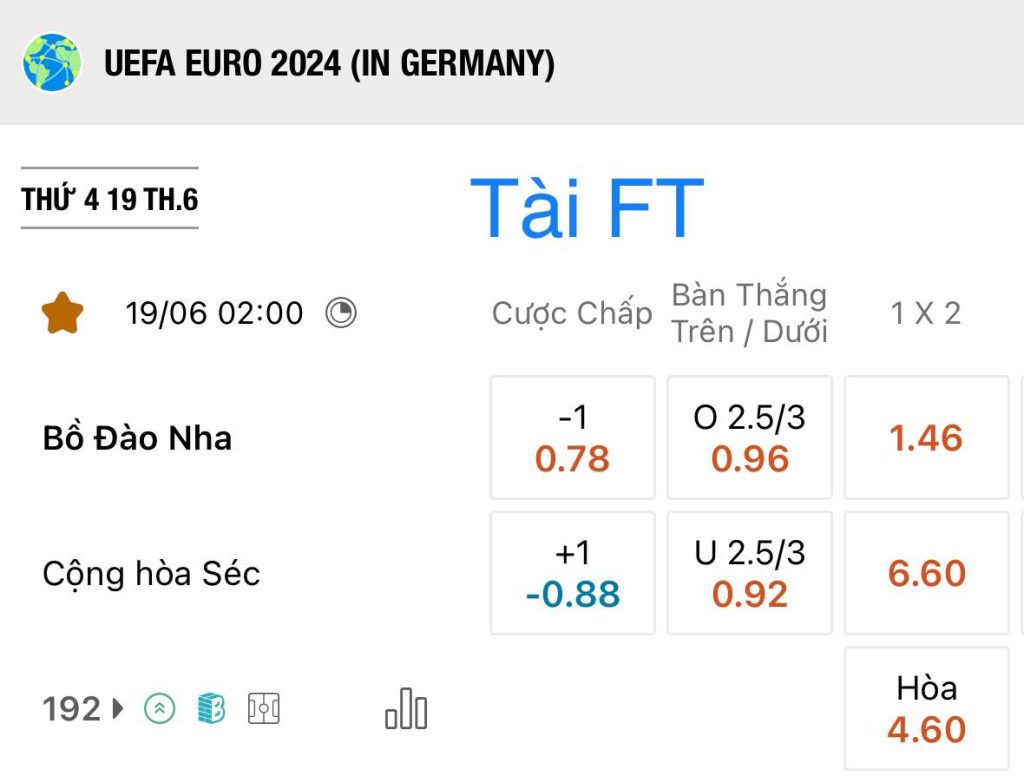Bet on Bồ Đào Nha win at 1.46
Viewport: 1024px width, 783px height.
927,438
